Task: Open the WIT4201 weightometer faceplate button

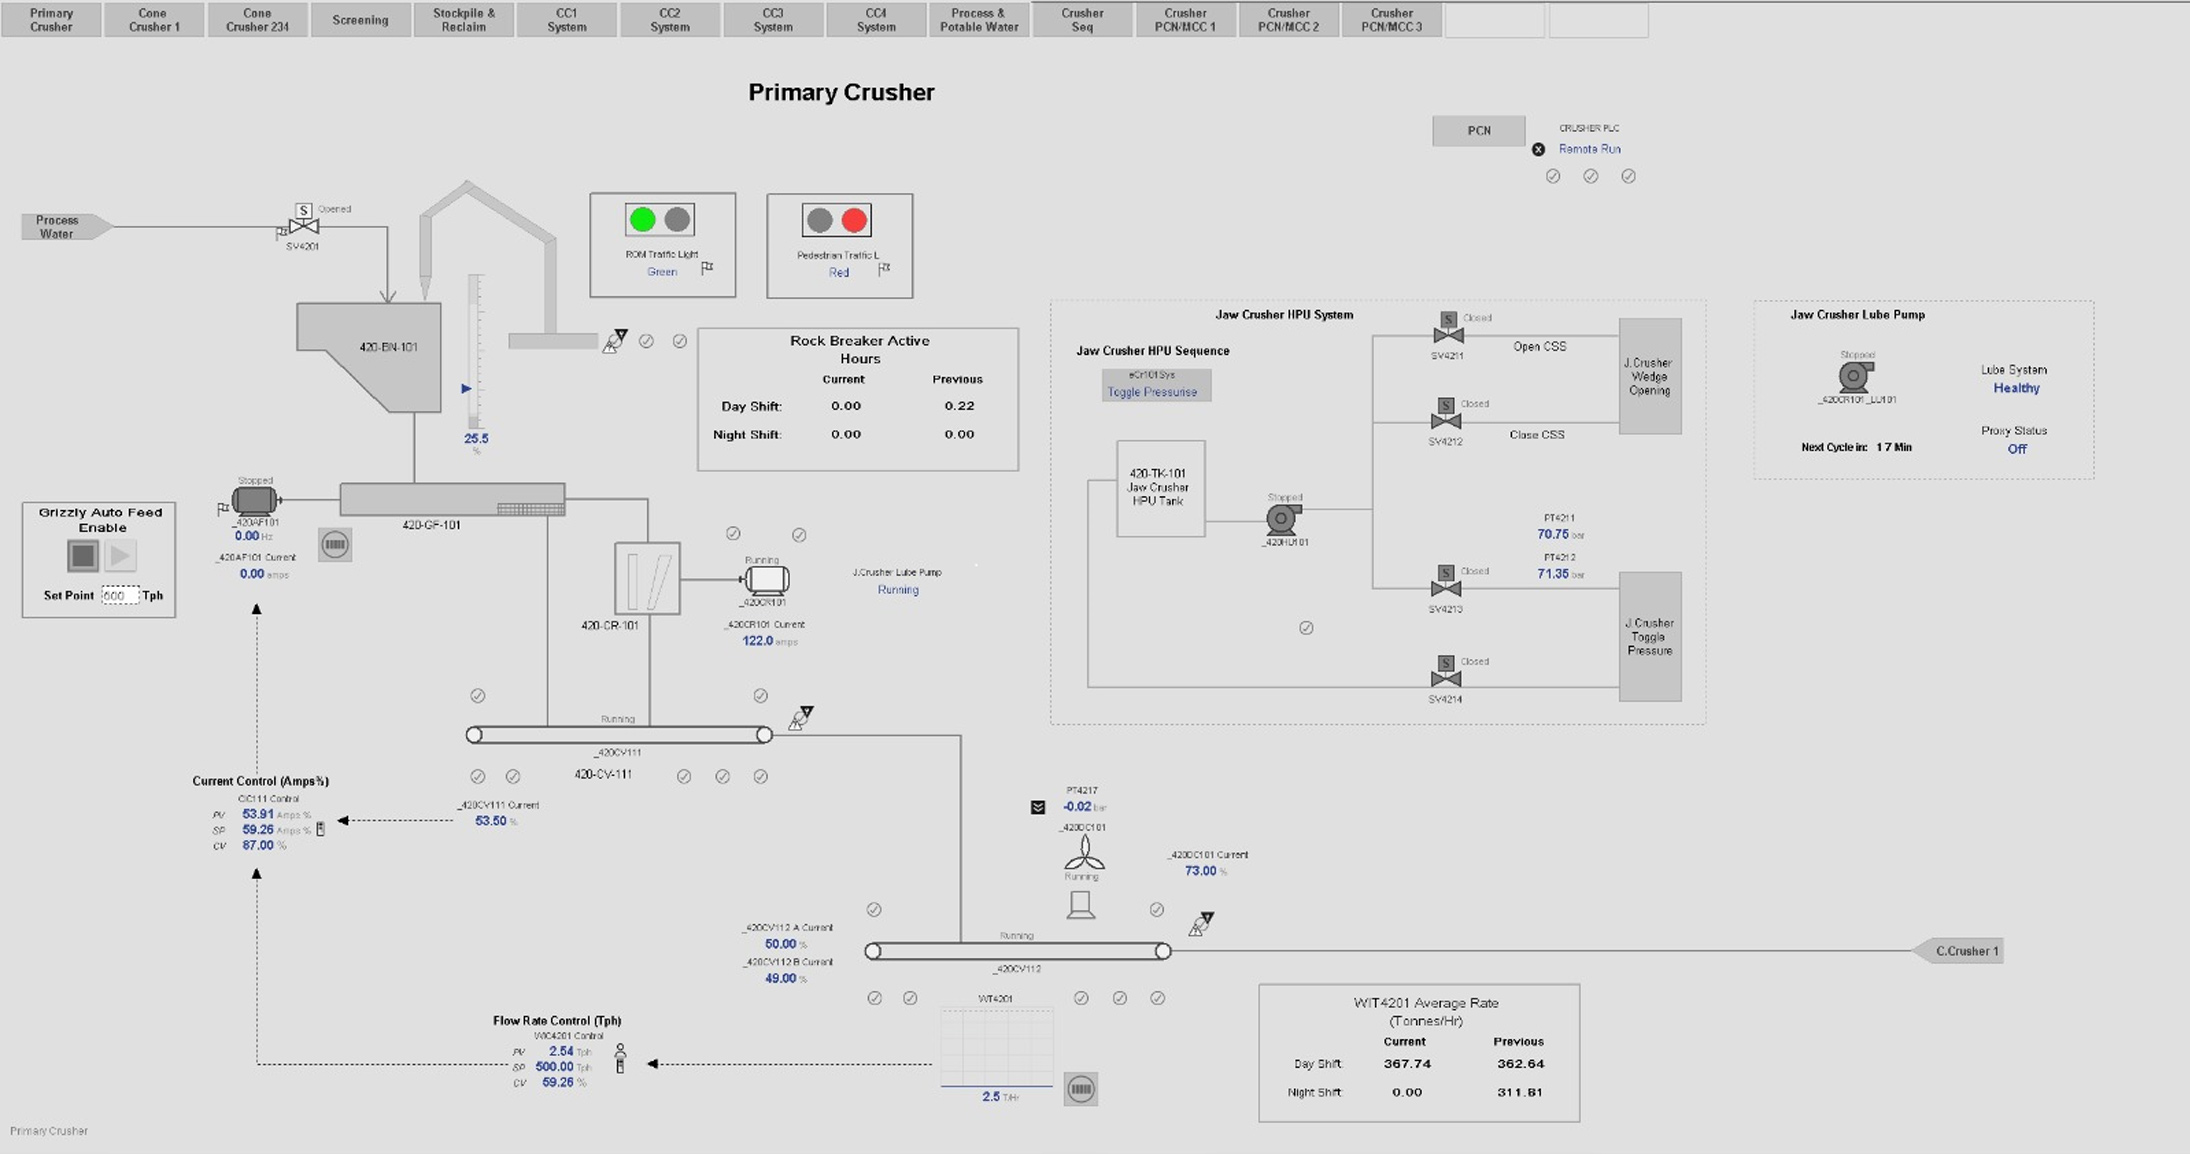Action: tap(1080, 1089)
